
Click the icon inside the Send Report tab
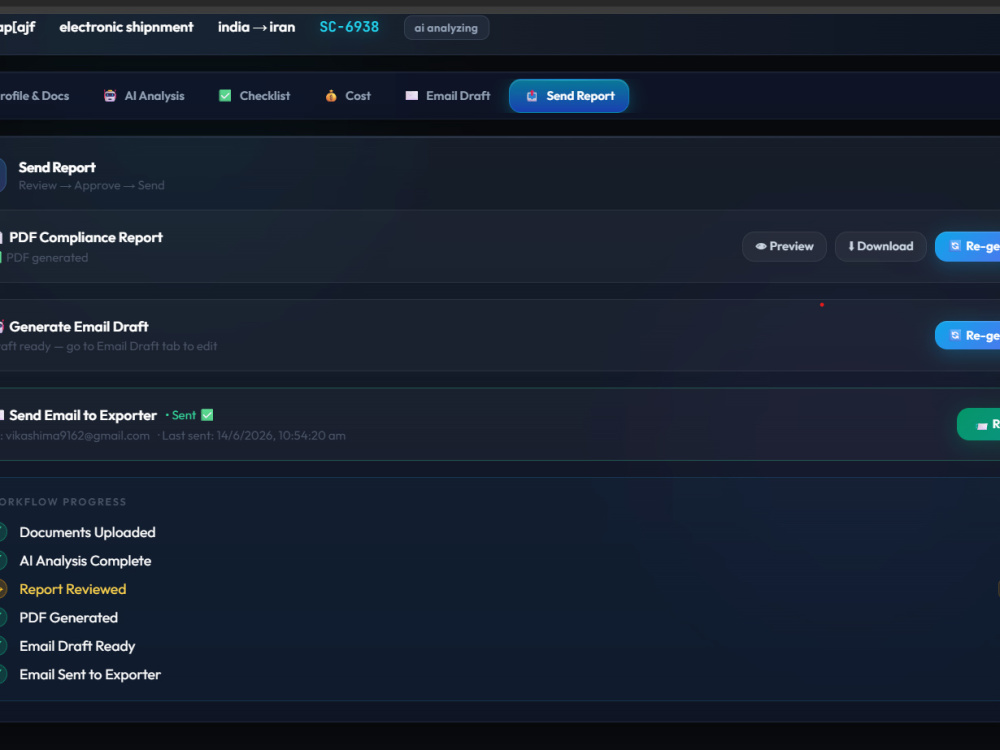(x=531, y=96)
